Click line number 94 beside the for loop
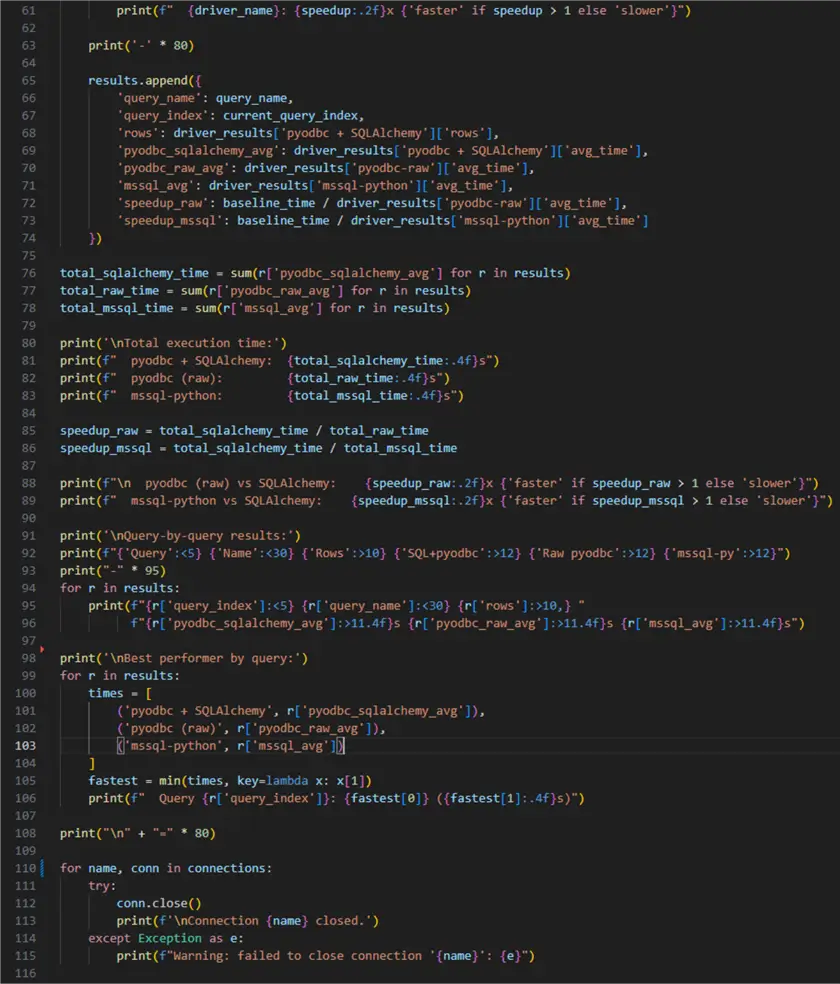The height and width of the screenshot is (984, 840). 29,588
